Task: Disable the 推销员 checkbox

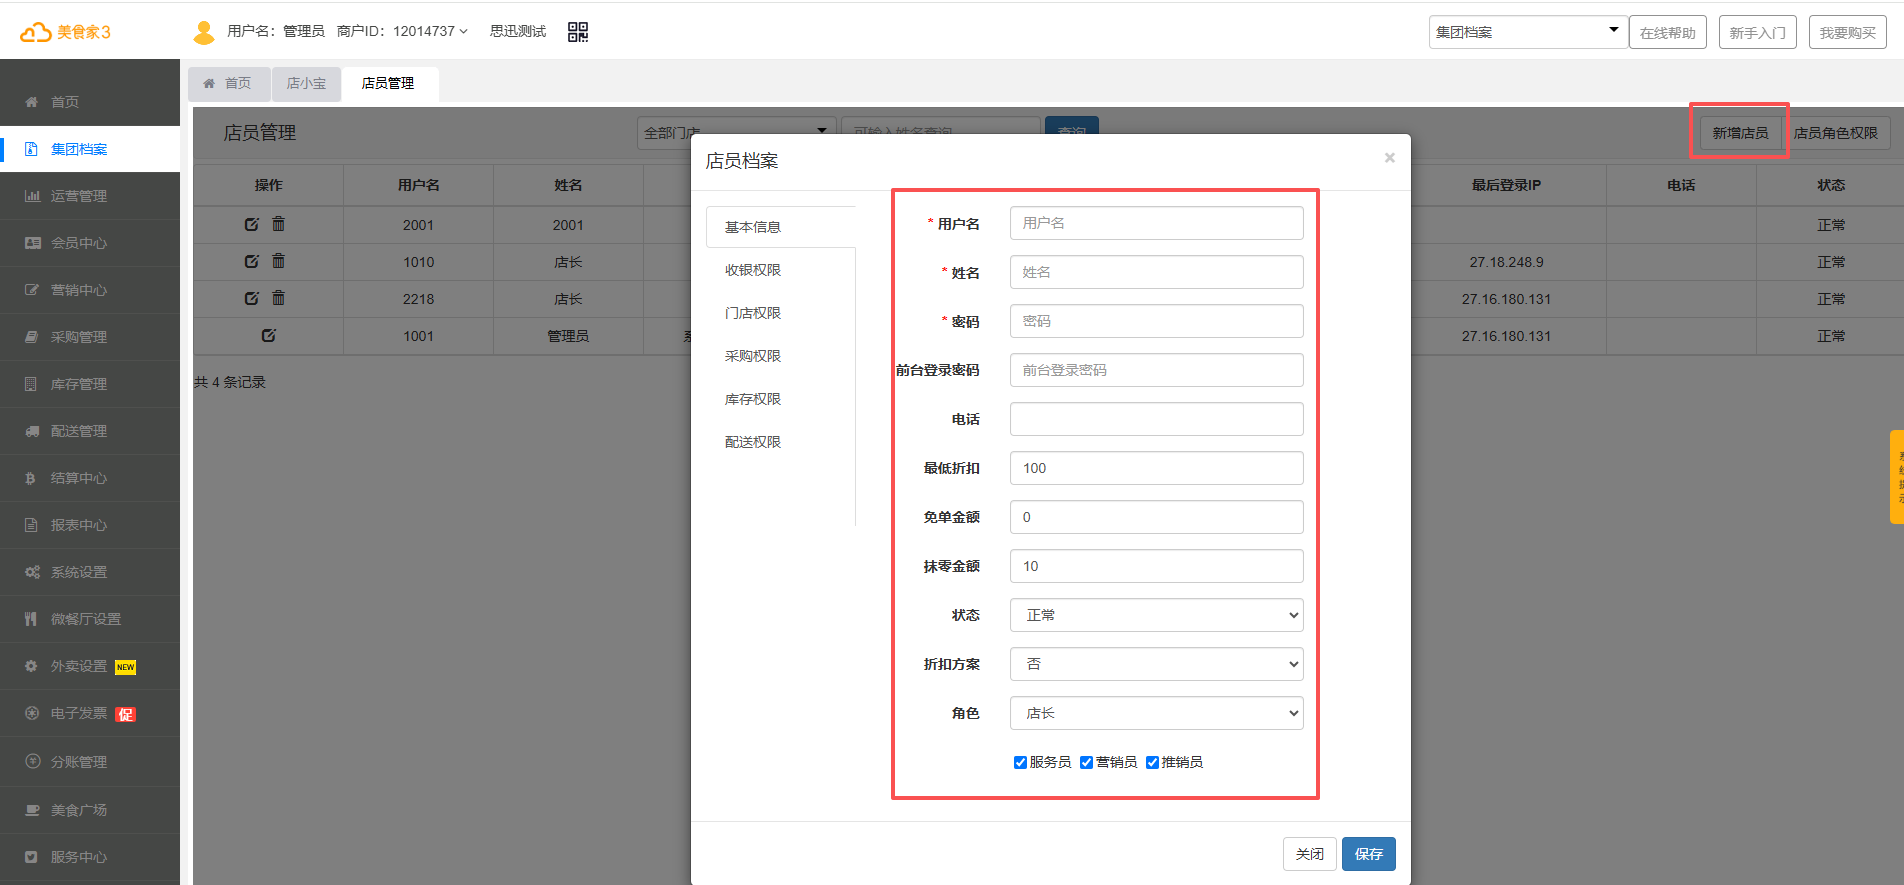Action: coord(1152,762)
